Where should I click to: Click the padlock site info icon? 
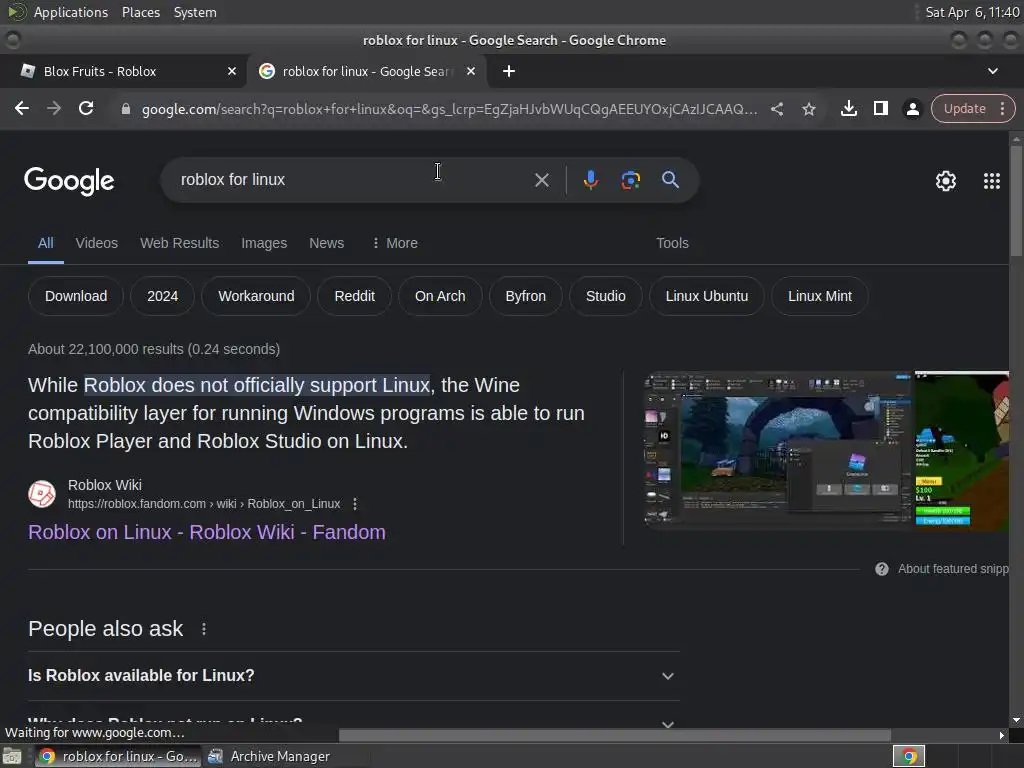point(125,109)
